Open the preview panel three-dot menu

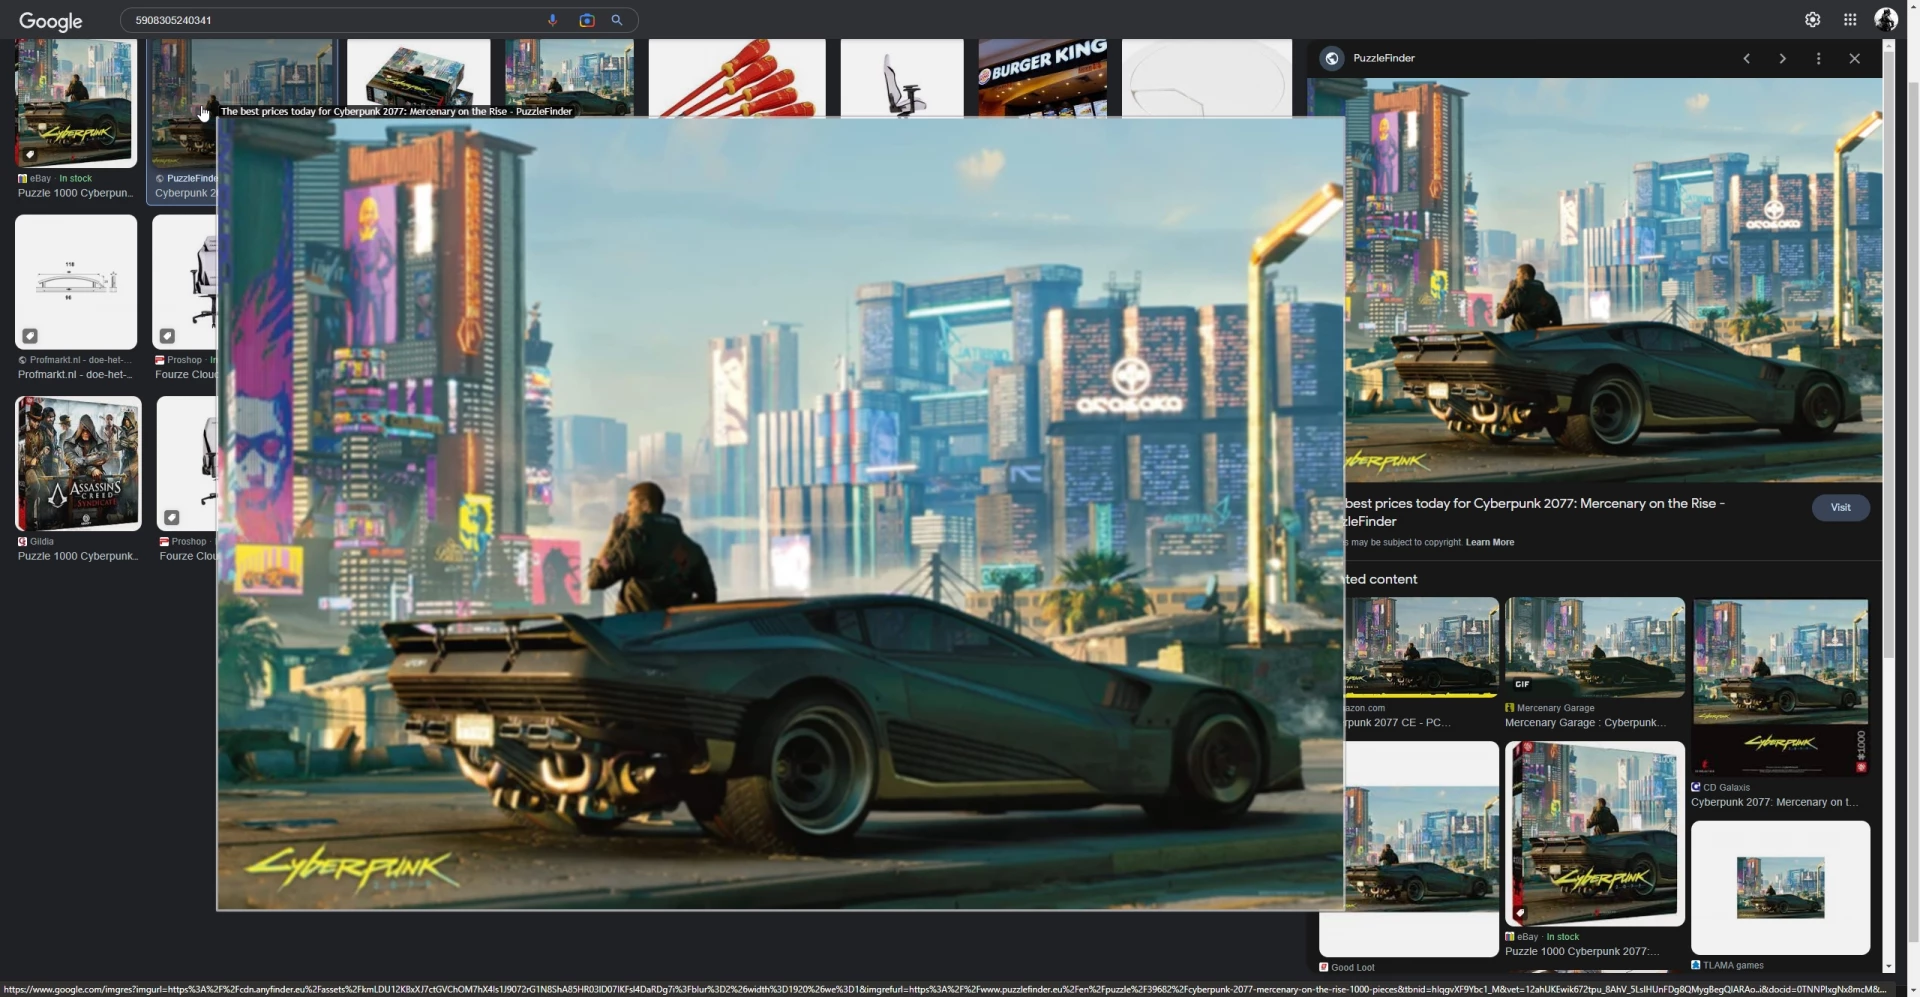click(1818, 58)
